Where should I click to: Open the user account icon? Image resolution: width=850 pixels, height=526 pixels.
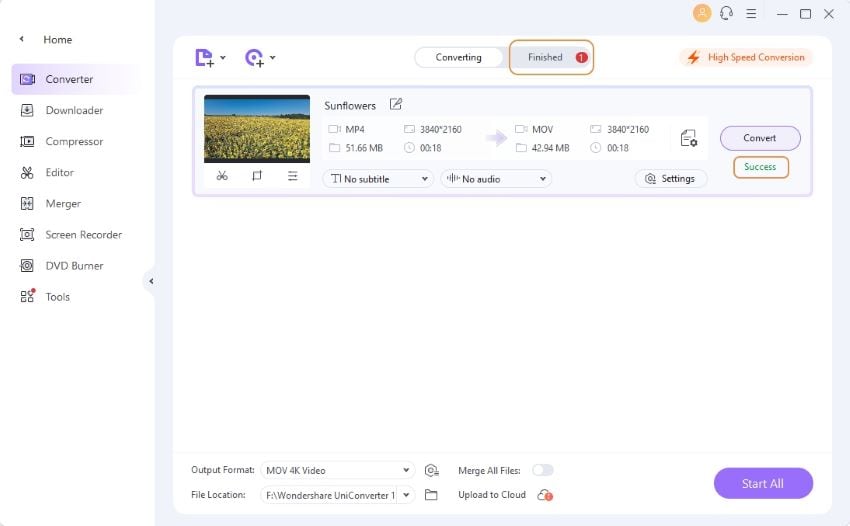701,13
